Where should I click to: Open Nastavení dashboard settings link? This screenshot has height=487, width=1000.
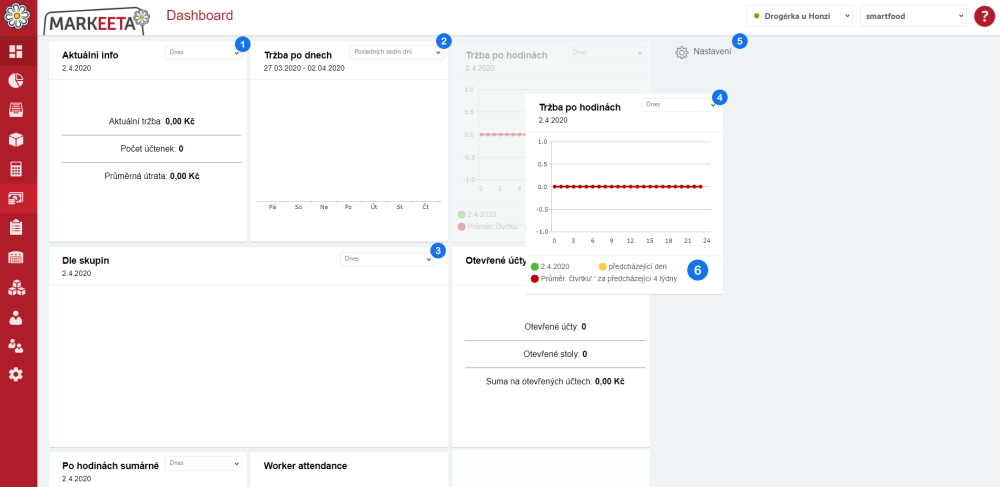[712, 52]
